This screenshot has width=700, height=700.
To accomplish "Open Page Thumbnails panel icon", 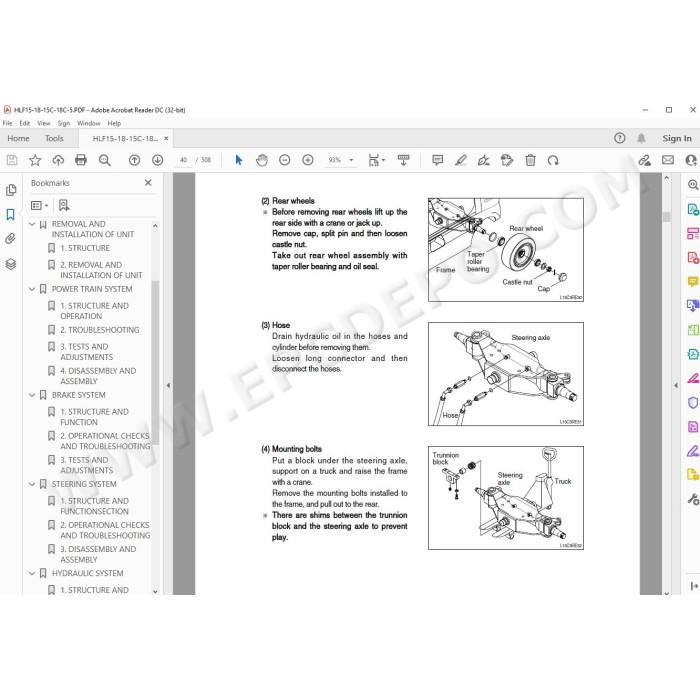I will point(11,190).
